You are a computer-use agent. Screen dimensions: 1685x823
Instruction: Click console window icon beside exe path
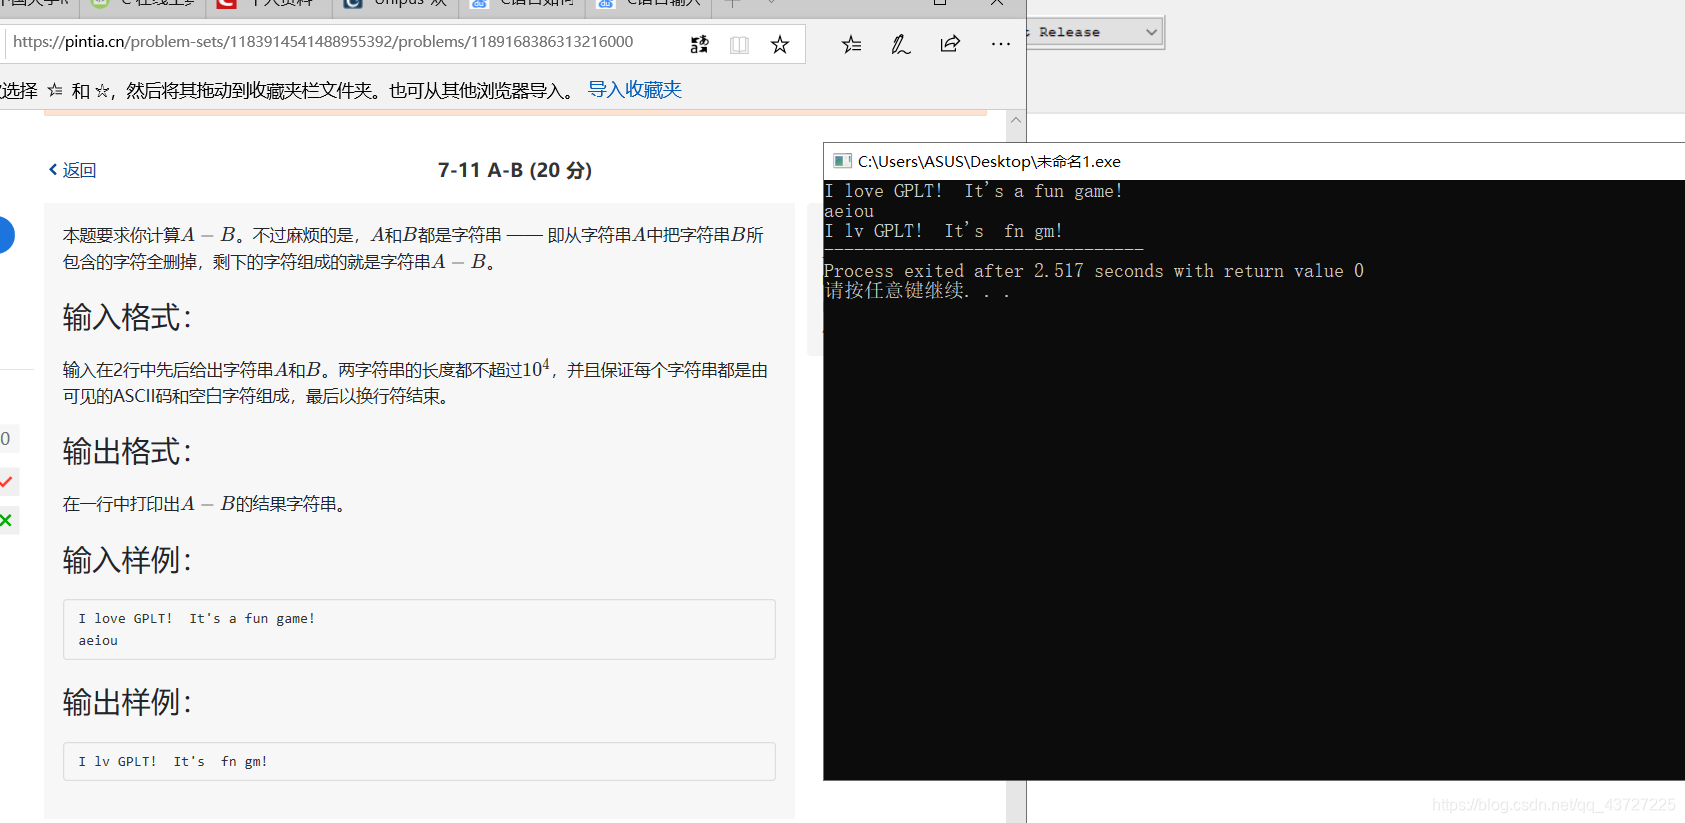click(842, 161)
